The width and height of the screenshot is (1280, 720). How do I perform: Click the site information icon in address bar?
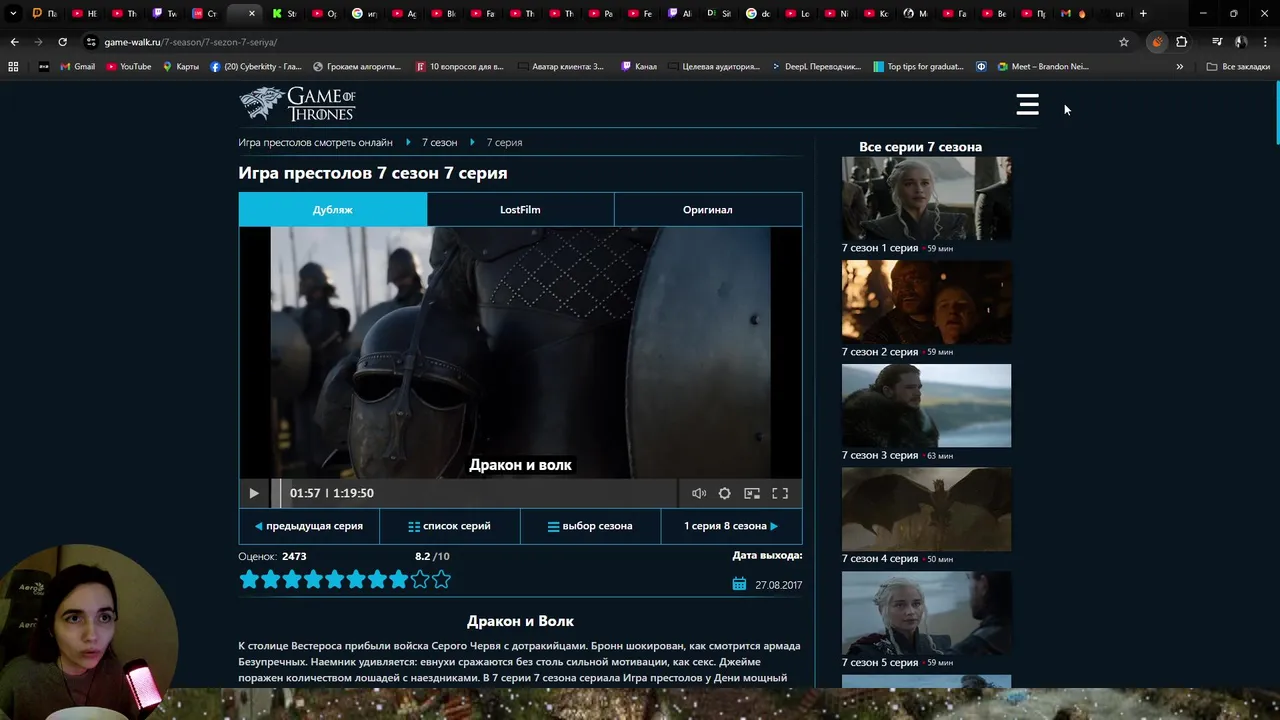[x=91, y=42]
